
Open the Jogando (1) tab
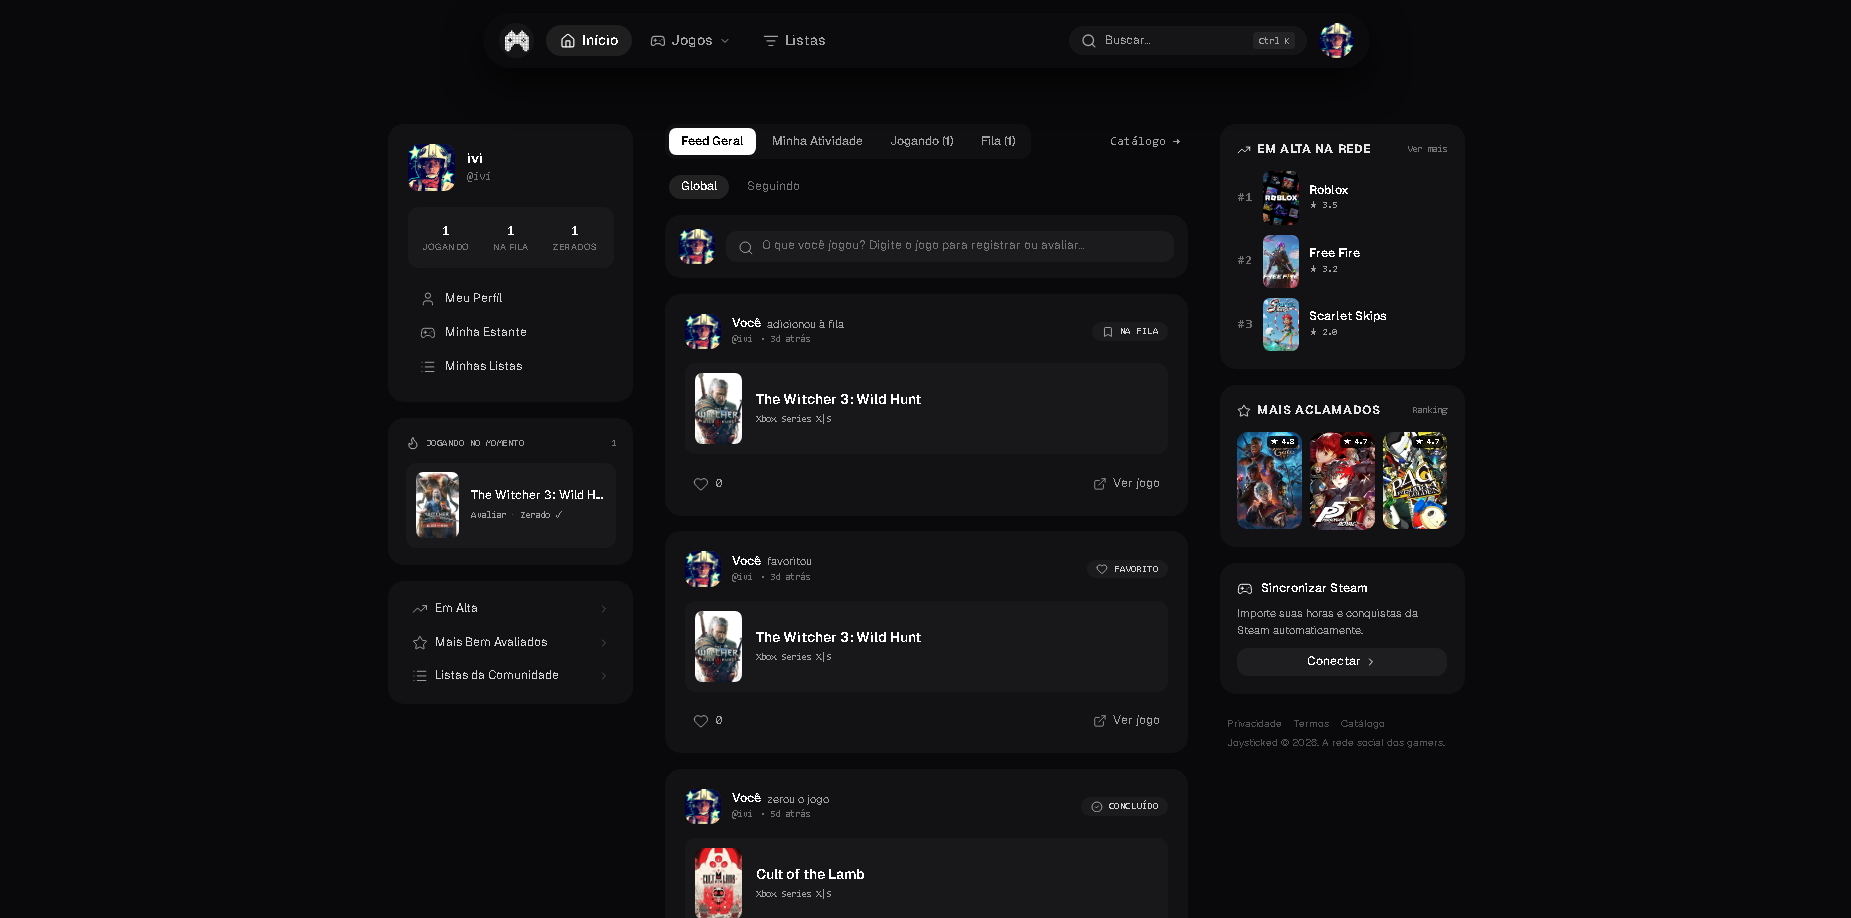click(x=922, y=142)
